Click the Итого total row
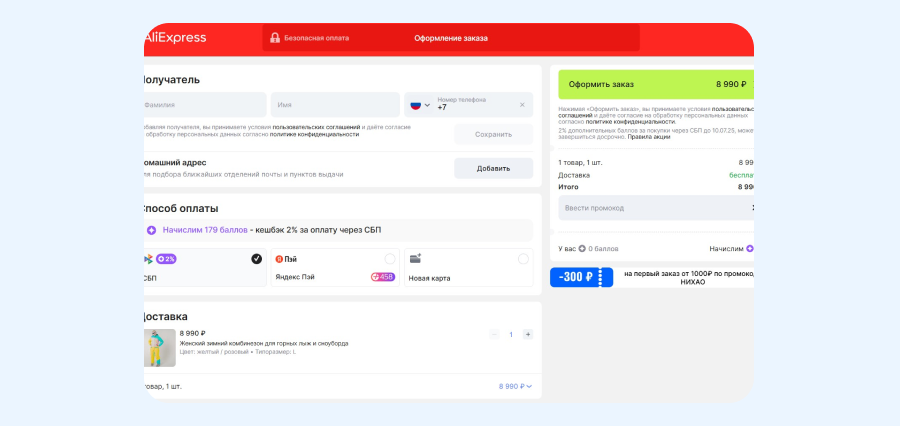Image resolution: width=900 pixels, height=426 pixels. (x=656, y=187)
